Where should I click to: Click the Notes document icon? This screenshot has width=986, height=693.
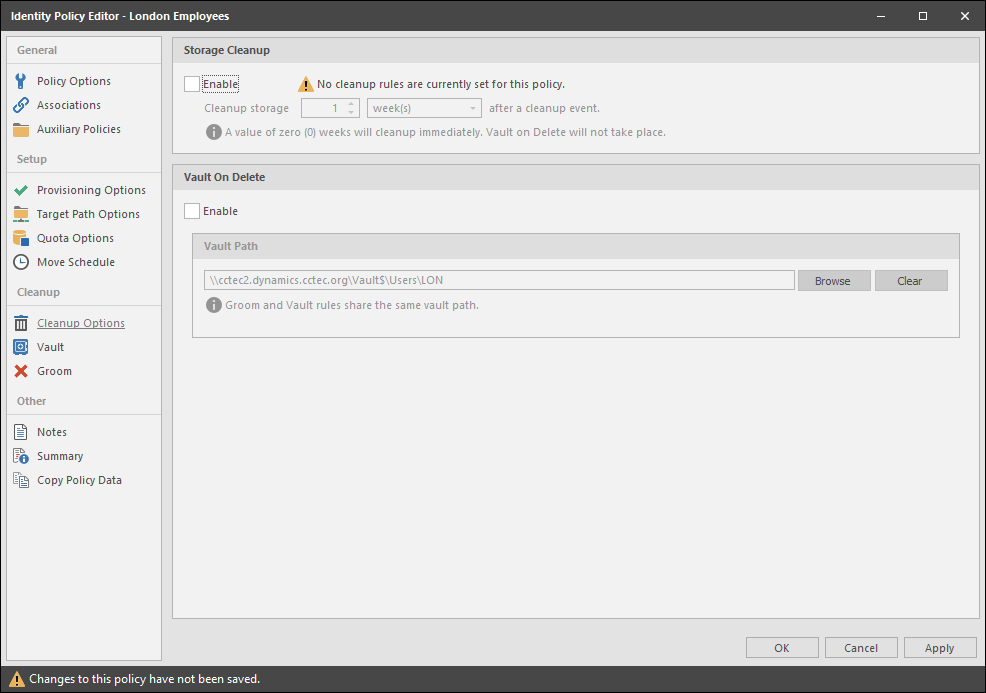(21, 432)
